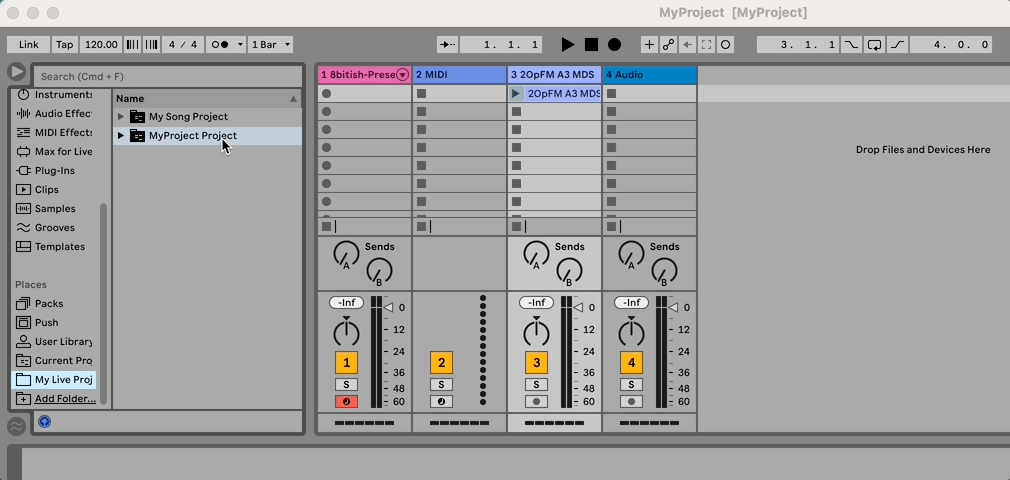Viewport: 1010px width, 480px height.
Task: Click the browser places scrollbar
Action: (x=103, y=303)
